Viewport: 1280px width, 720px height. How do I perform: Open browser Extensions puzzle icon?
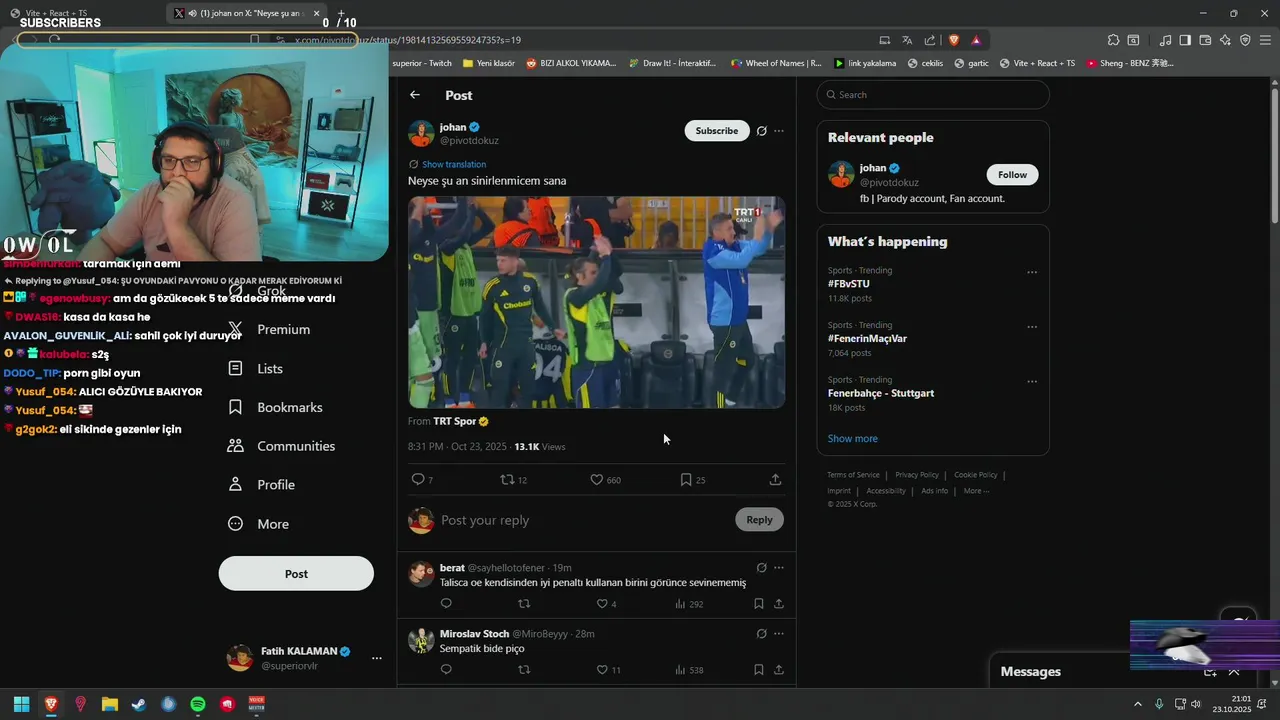pos(1113,40)
